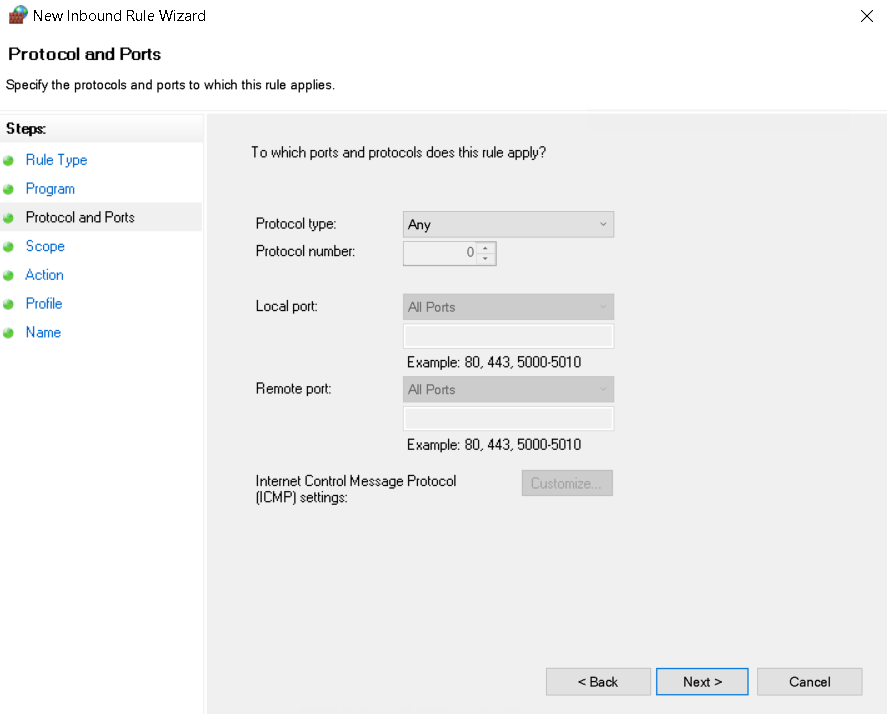Click the green bullet beside Program
Image resolution: width=887 pixels, height=714 pixels.
(9, 189)
